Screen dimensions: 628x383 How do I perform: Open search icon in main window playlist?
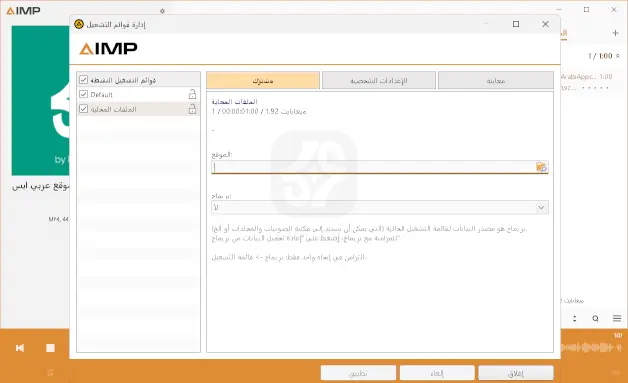(x=596, y=318)
